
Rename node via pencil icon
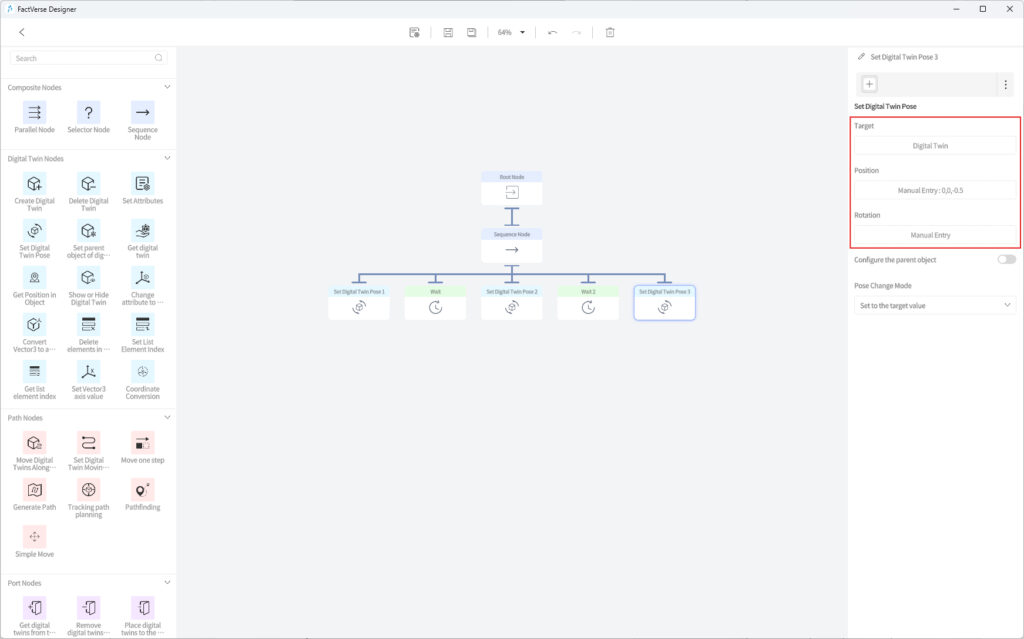(x=861, y=57)
